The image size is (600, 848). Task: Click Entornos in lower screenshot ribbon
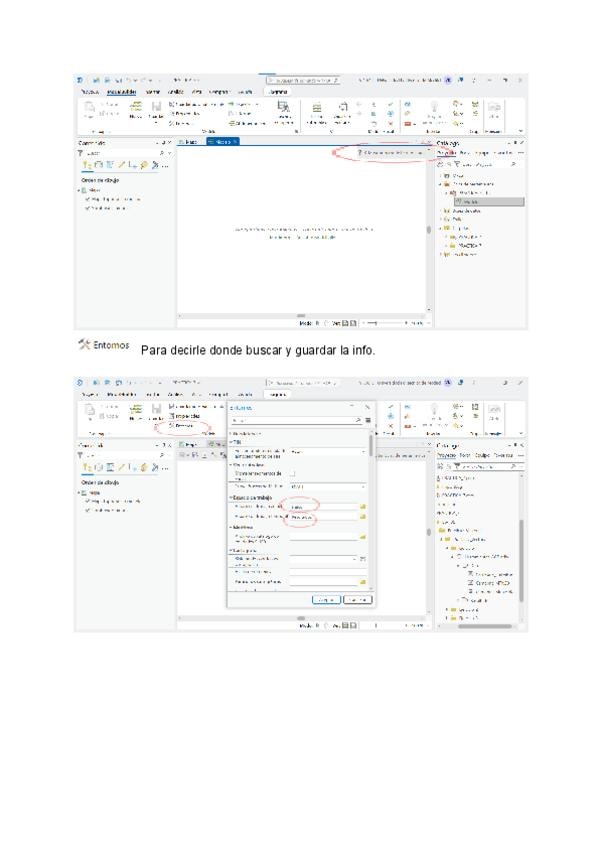[x=181, y=426]
